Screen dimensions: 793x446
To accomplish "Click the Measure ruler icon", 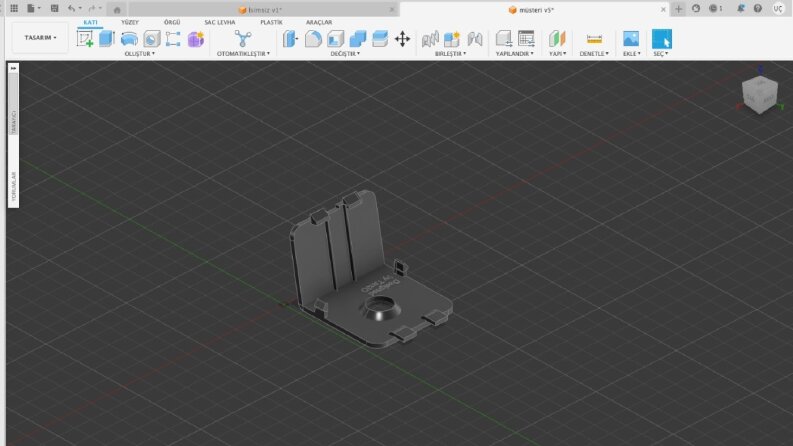I will click(x=594, y=39).
